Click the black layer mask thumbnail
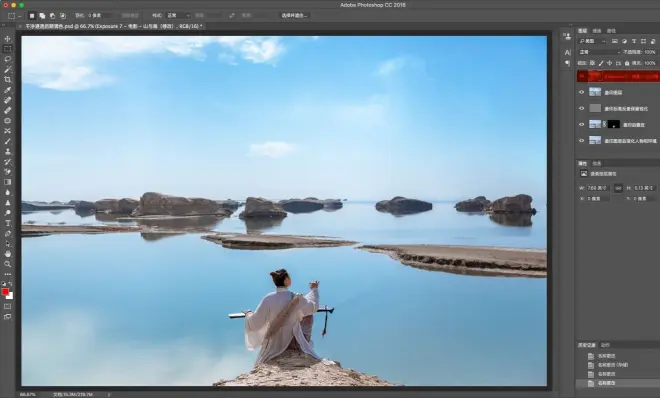Image resolution: width=660 pixels, height=398 pixels. (x=614, y=125)
